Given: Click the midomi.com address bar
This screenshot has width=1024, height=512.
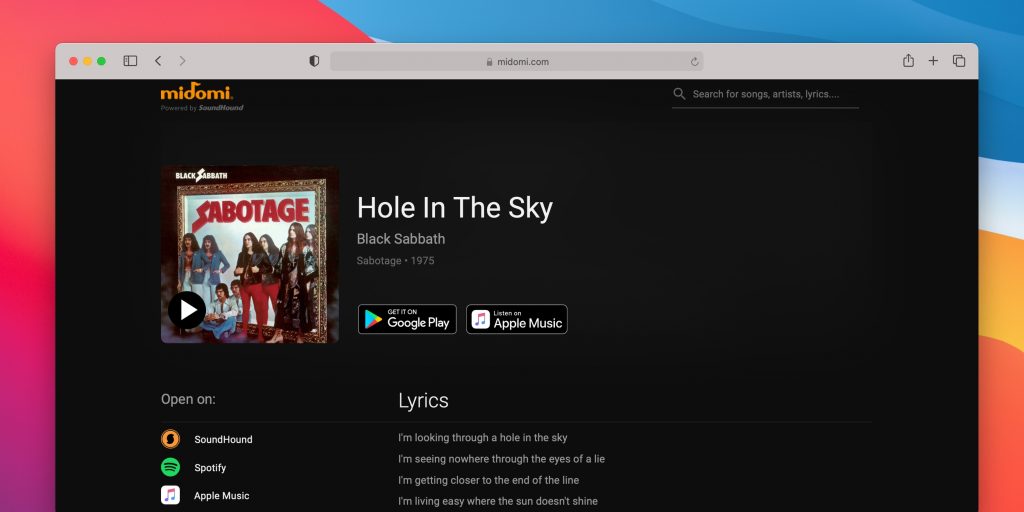Looking at the screenshot, I should tap(517, 61).
